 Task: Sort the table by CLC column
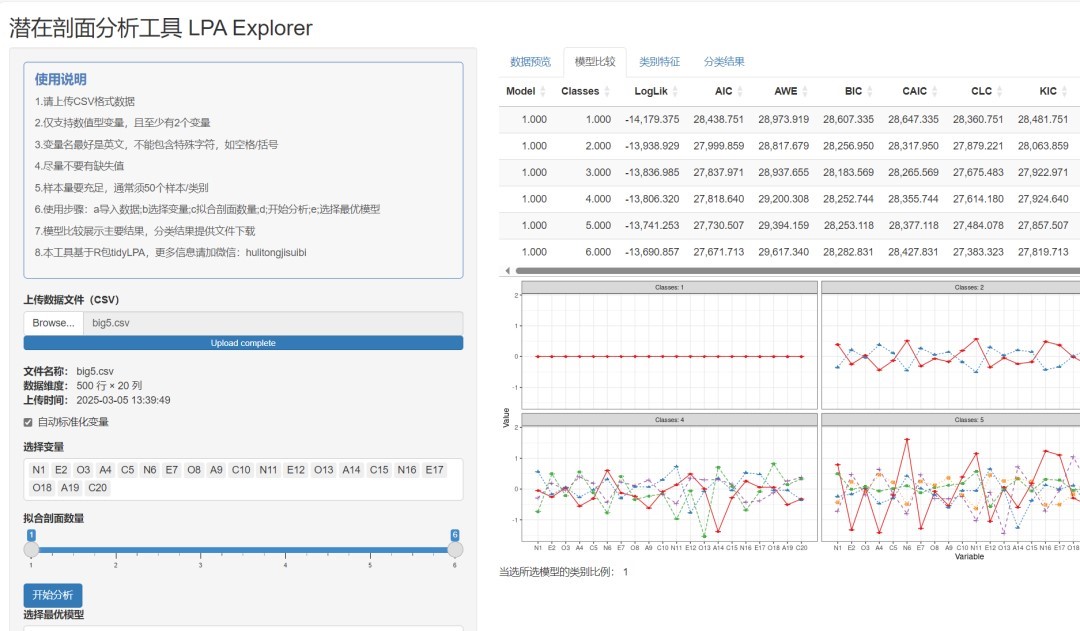1001,91
